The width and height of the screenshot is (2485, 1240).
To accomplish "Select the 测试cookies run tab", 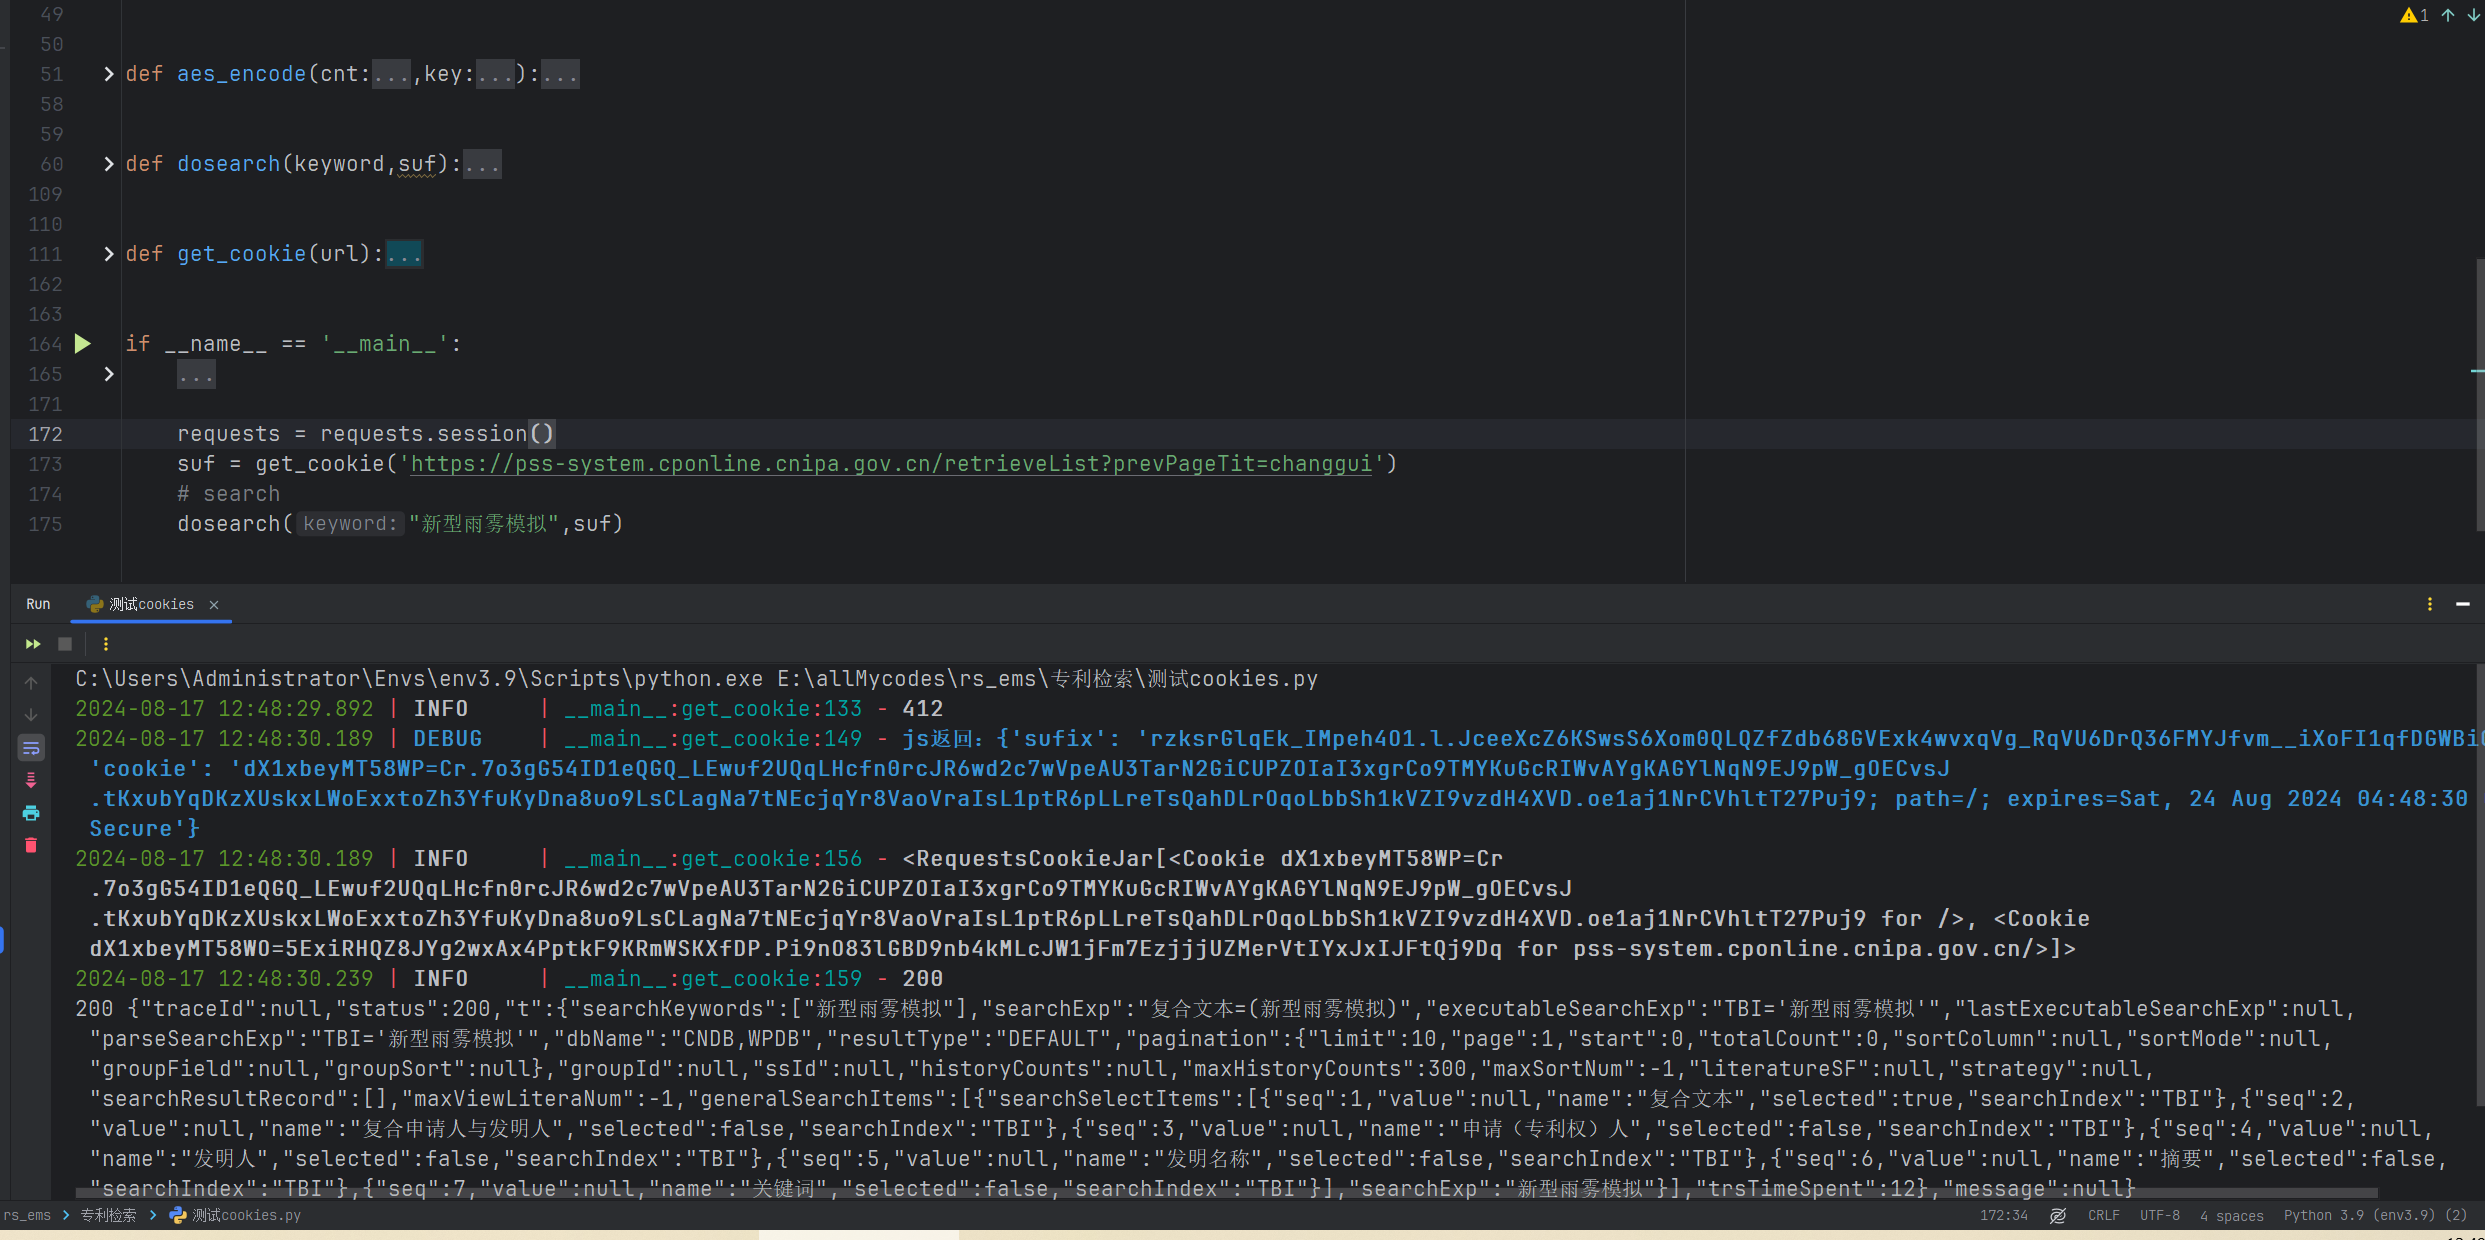I will point(150,604).
